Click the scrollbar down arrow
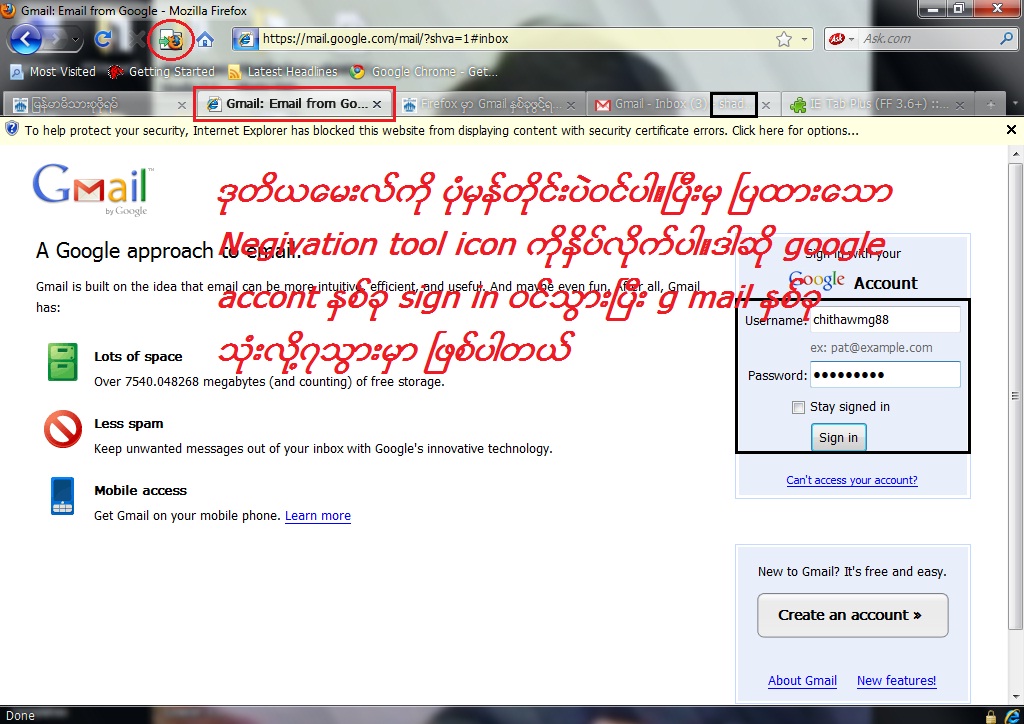 [1016, 697]
